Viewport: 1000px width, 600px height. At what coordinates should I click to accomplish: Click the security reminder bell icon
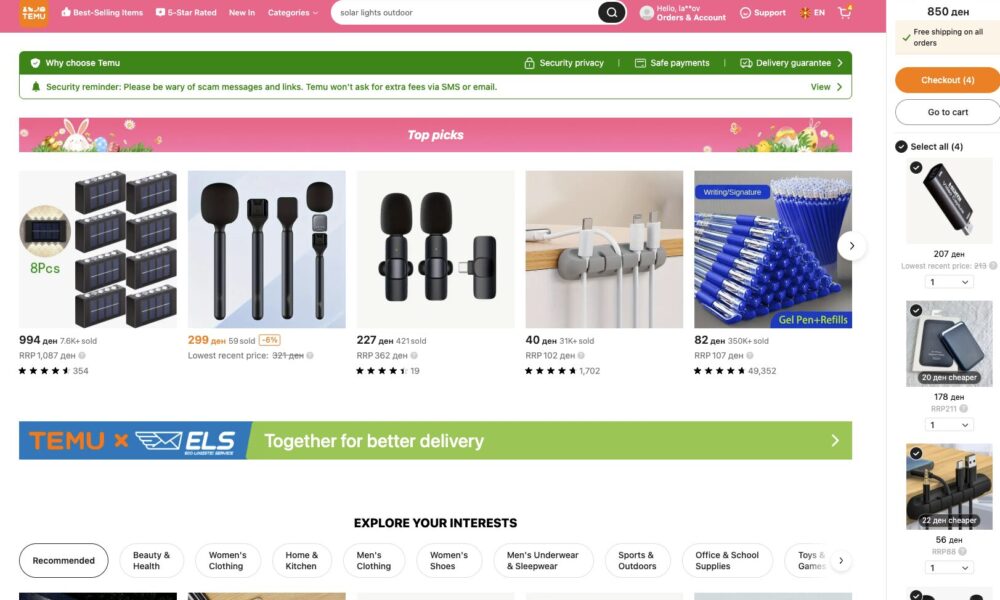36,87
